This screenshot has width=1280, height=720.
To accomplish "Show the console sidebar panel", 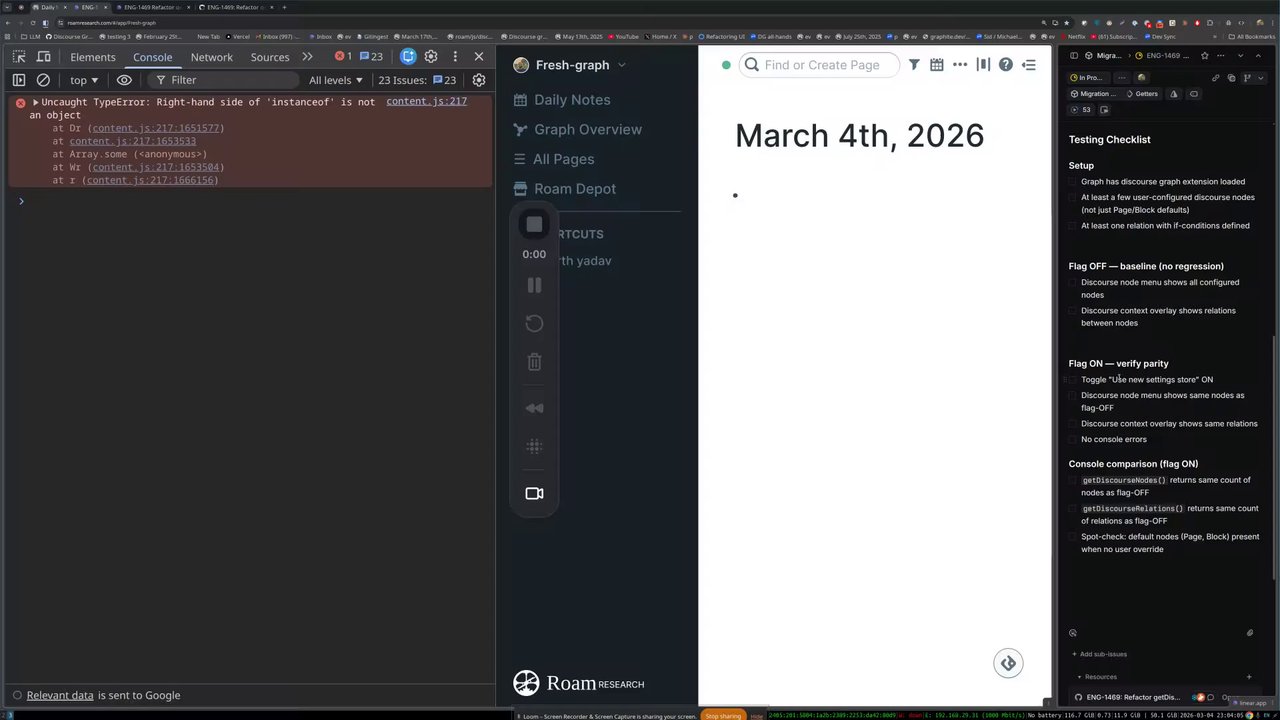I will coord(19,80).
